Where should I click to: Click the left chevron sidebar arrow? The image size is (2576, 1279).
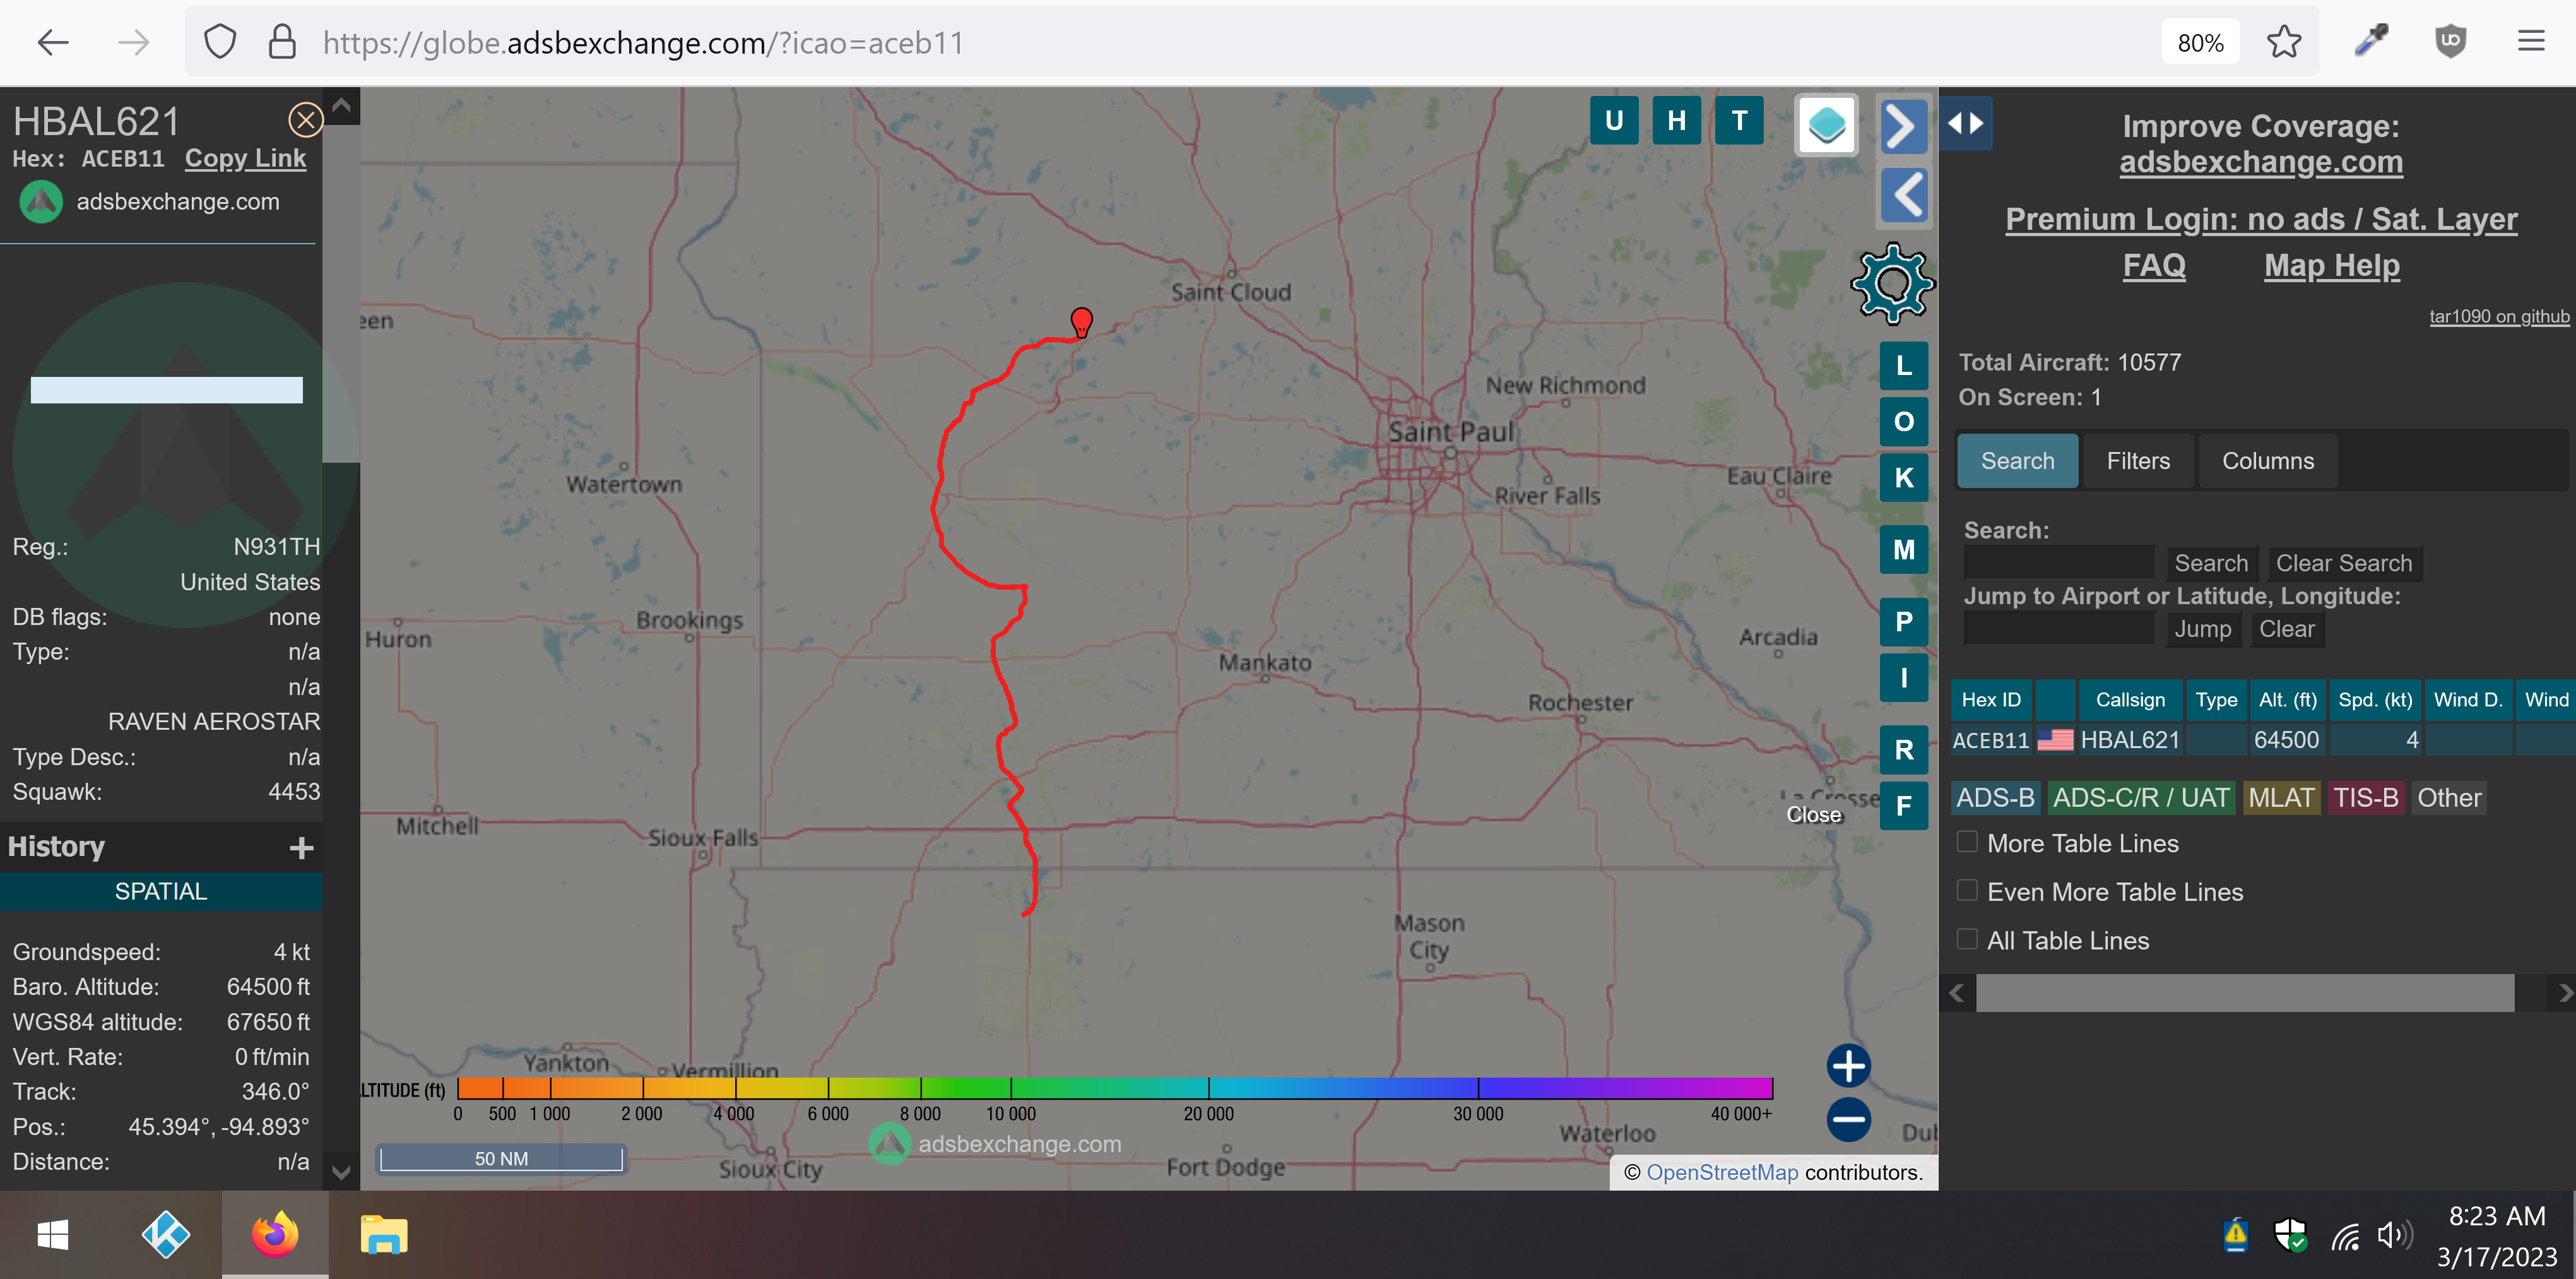tap(1904, 195)
